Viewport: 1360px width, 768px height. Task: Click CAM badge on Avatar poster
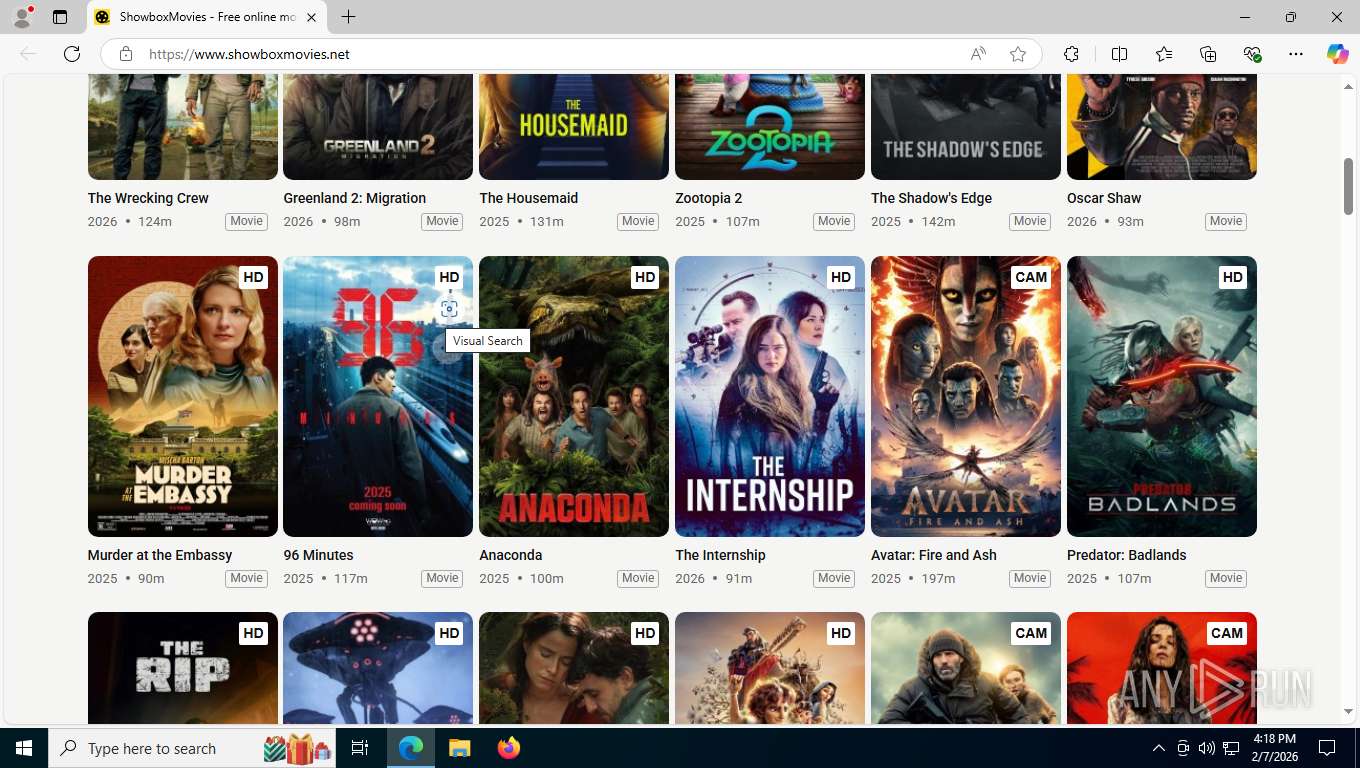tap(1031, 277)
